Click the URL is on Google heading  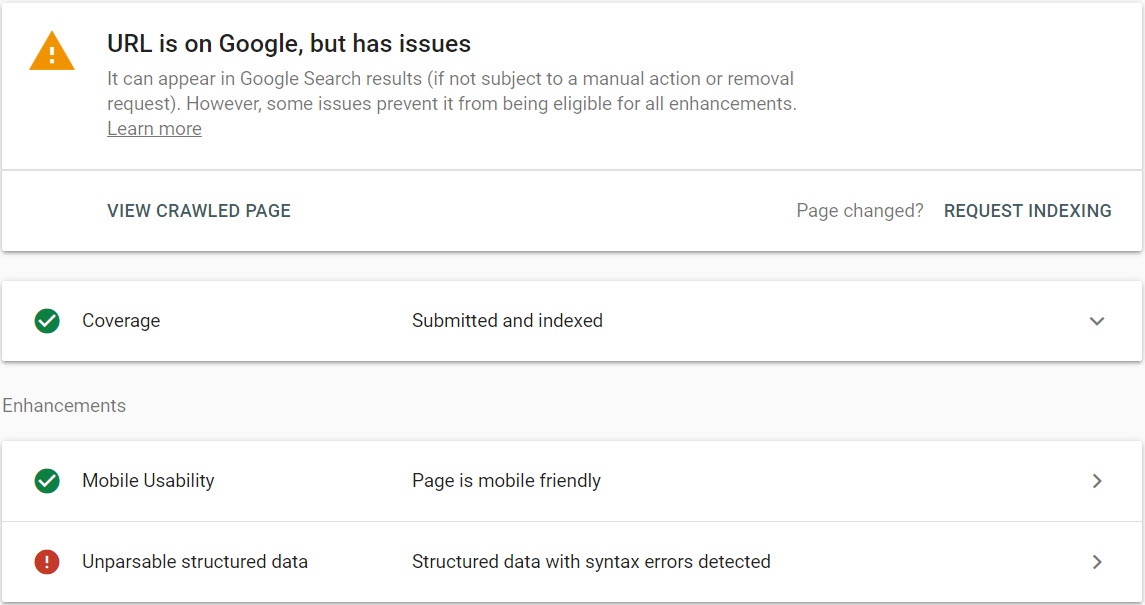(x=289, y=44)
